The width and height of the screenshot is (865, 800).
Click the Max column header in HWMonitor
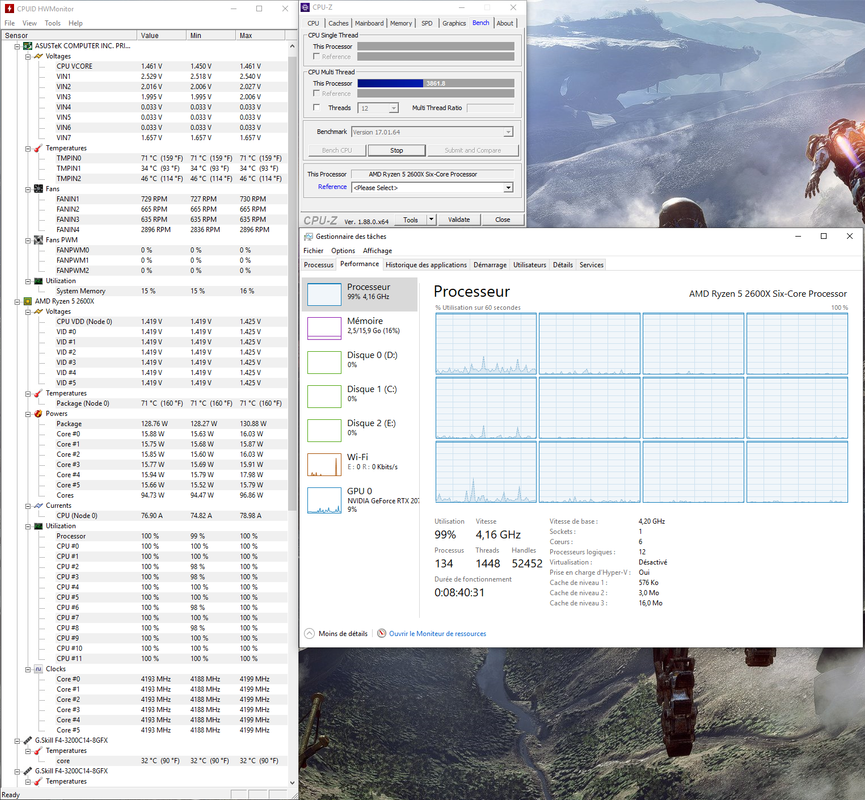coord(259,35)
